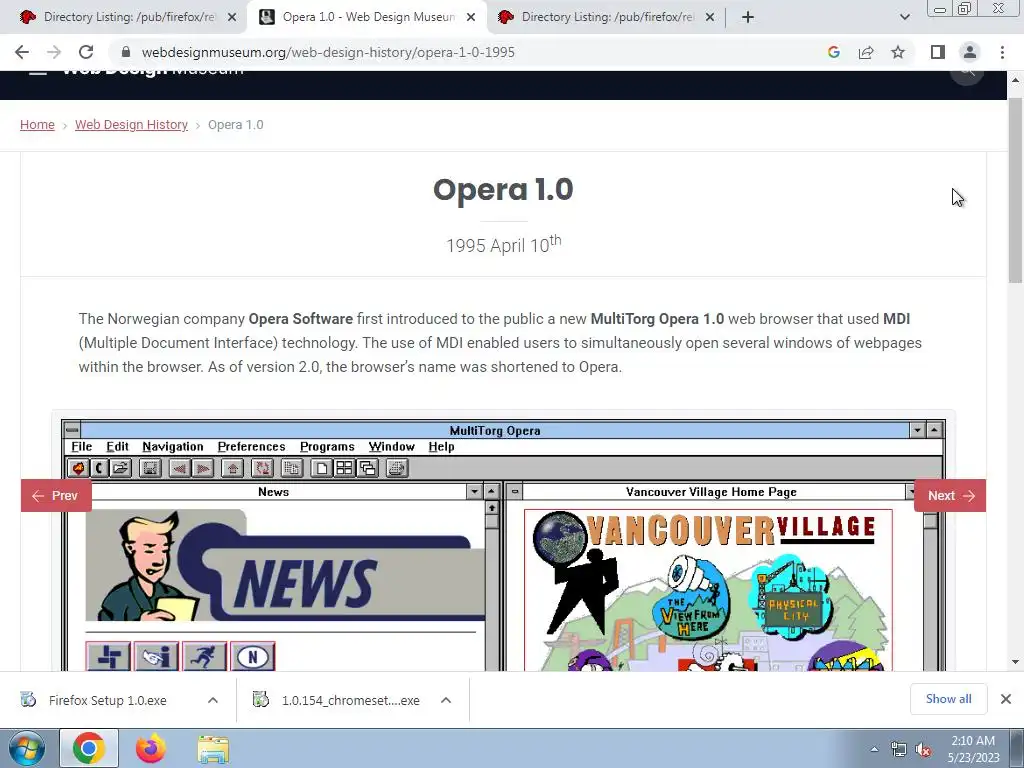Open Chrome profile menu
This screenshot has width=1024, height=768.
(970, 52)
